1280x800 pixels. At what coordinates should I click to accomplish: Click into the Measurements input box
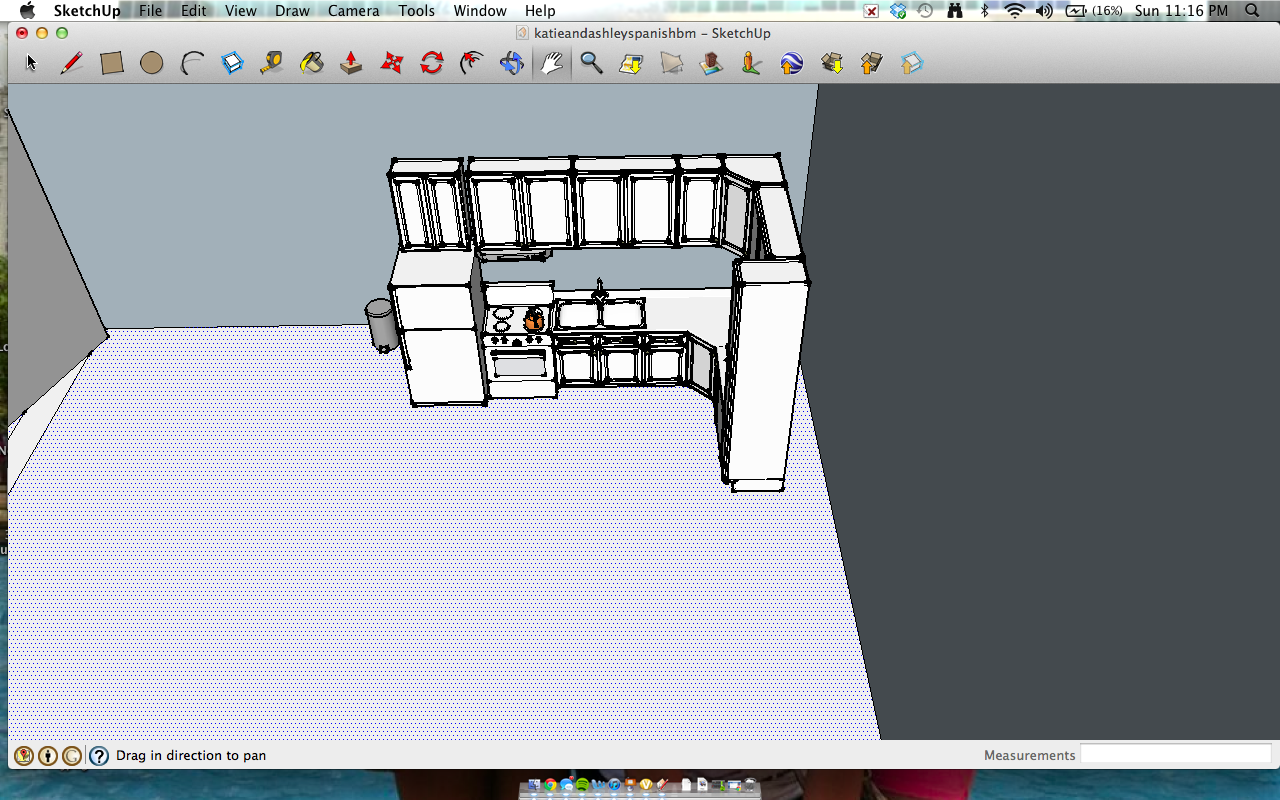pyautogui.click(x=1175, y=755)
